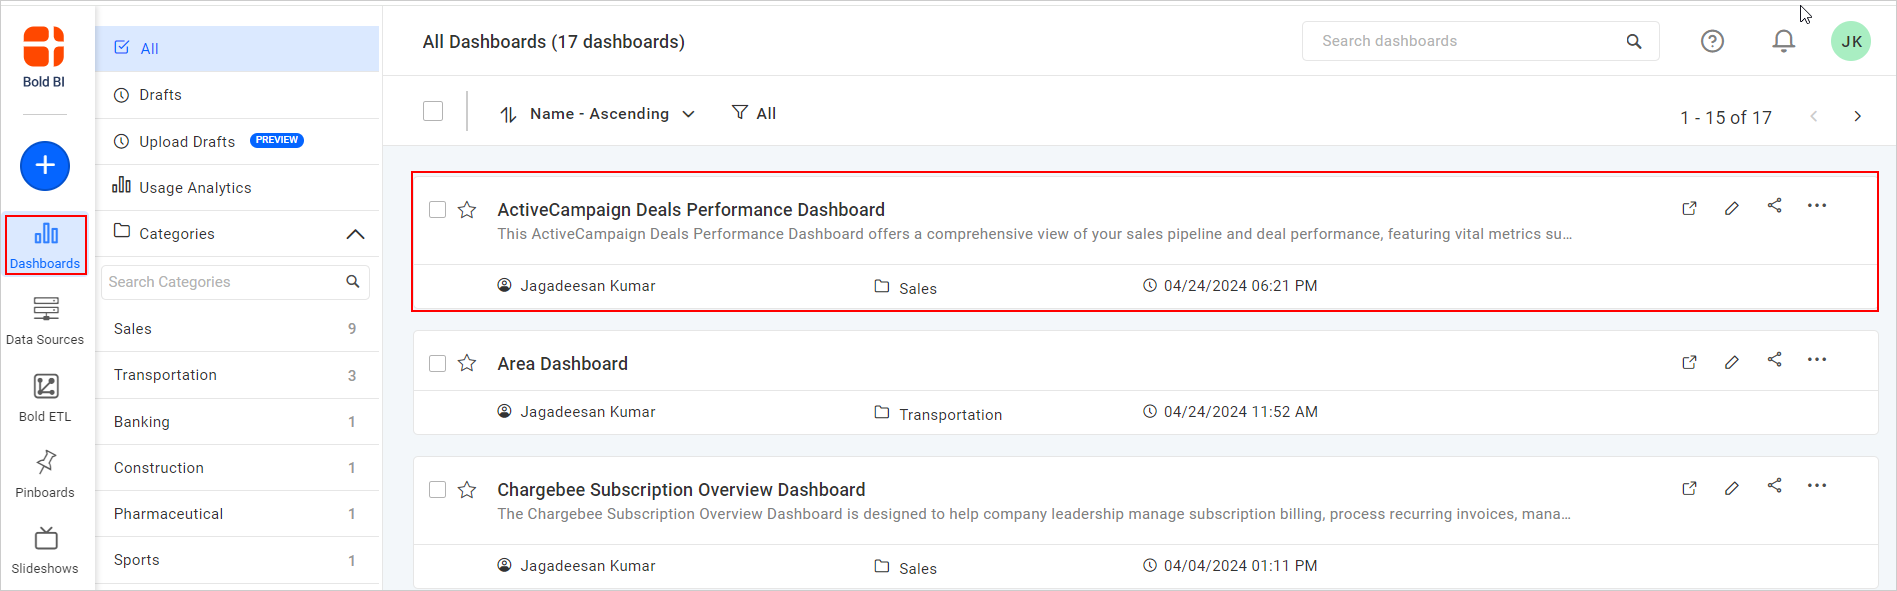Open the Chargebee Subscription Overview Dashboard title
Image resolution: width=1897 pixels, height=591 pixels.
click(681, 490)
